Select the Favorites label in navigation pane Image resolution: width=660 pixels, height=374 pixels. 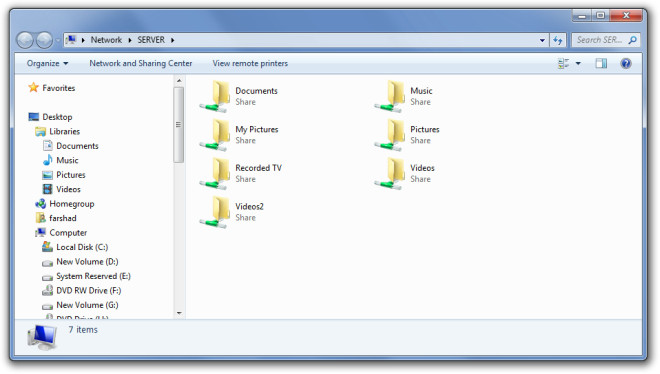[x=59, y=88]
